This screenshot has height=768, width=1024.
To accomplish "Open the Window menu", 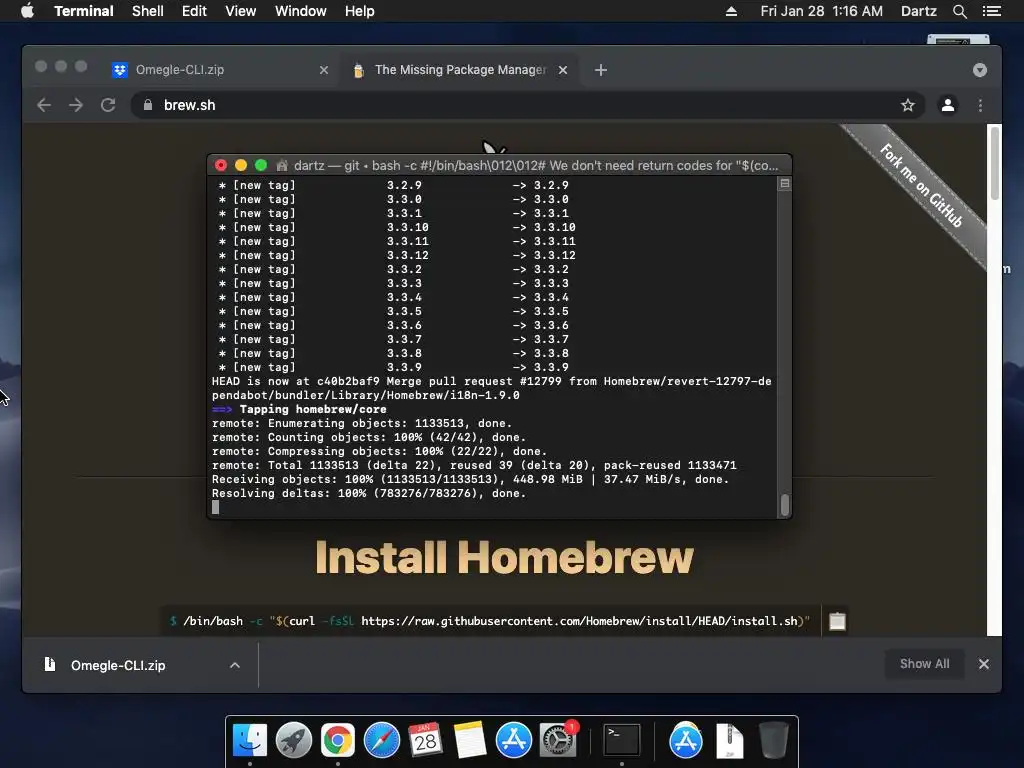I will [300, 11].
